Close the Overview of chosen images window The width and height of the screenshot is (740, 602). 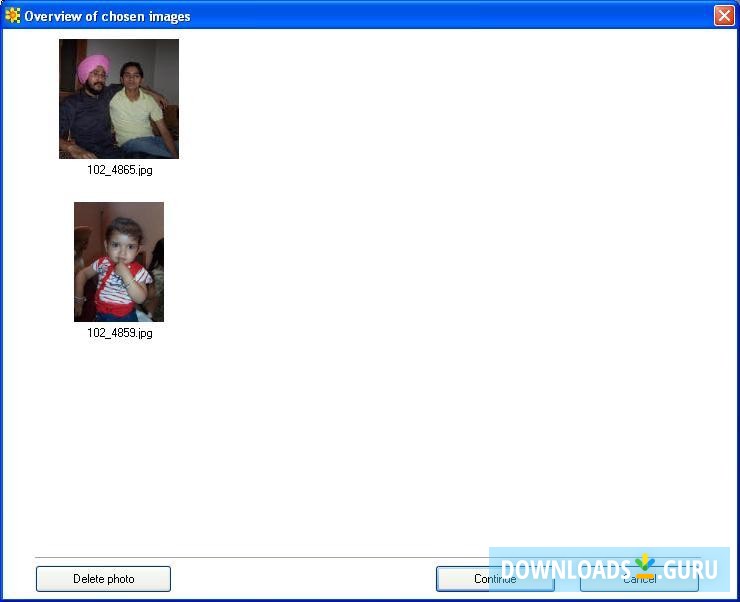(x=724, y=16)
